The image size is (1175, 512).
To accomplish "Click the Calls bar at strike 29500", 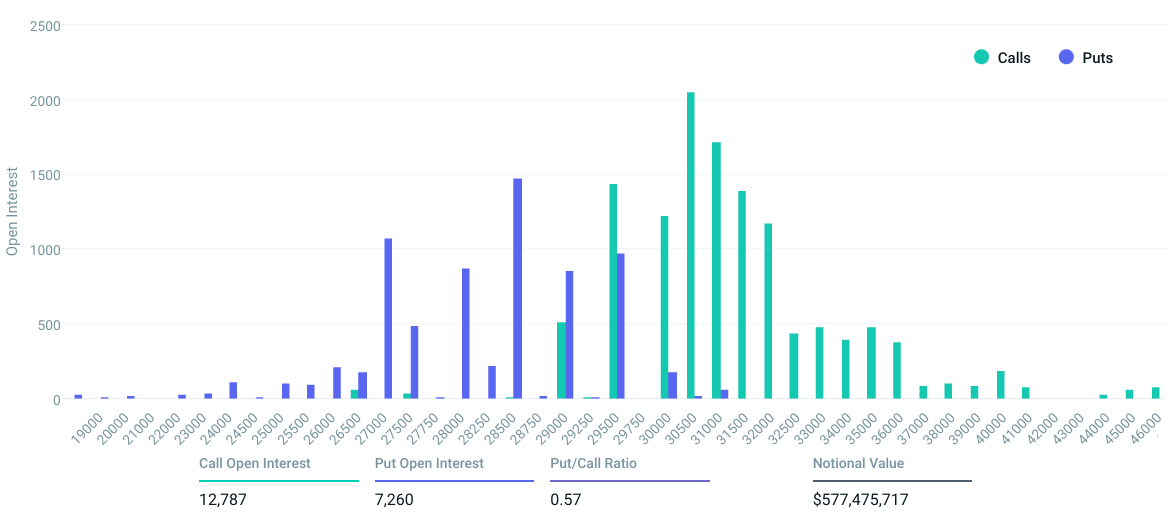I will 613,291.
